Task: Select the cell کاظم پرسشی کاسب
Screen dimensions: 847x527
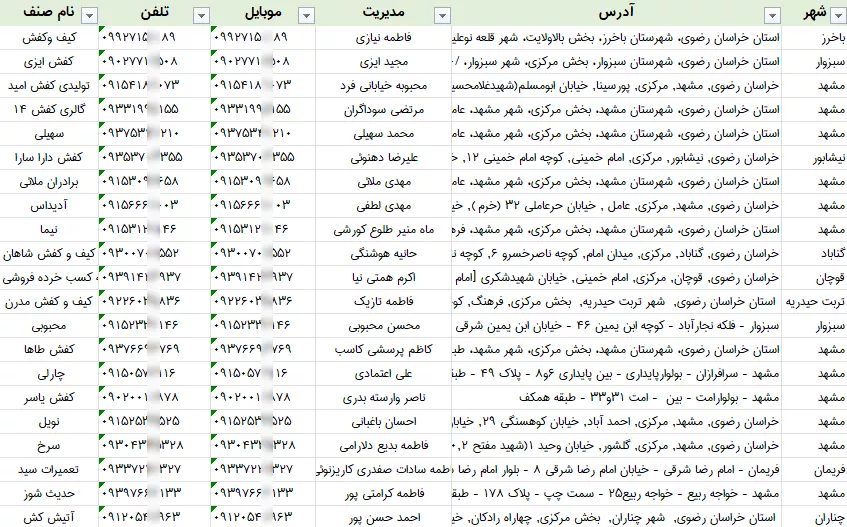Action: pyautogui.click(x=384, y=349)
